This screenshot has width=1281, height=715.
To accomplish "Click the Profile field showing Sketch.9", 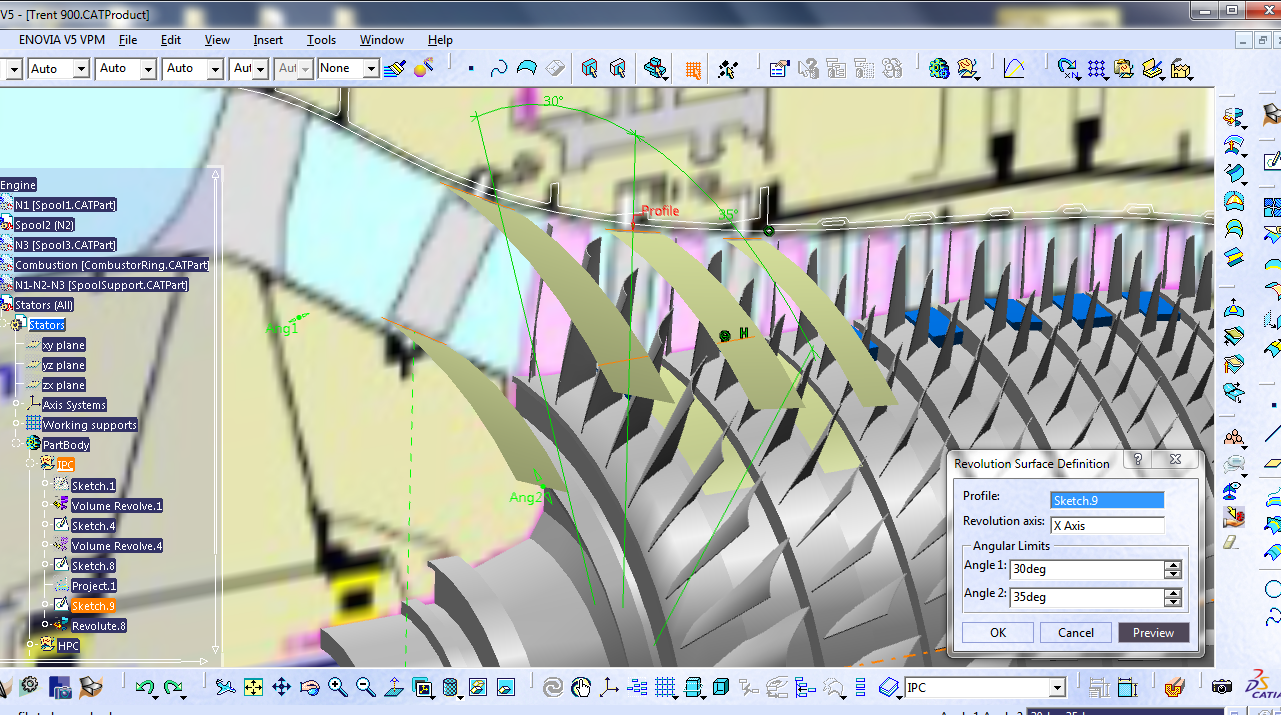I will [x=1107, y=500].
